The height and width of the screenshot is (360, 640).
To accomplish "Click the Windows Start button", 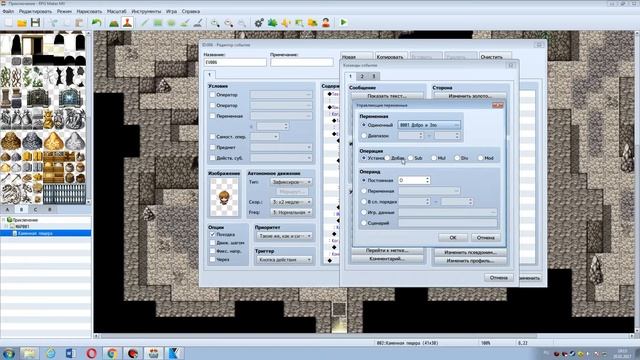I will [x=8, y=353].
